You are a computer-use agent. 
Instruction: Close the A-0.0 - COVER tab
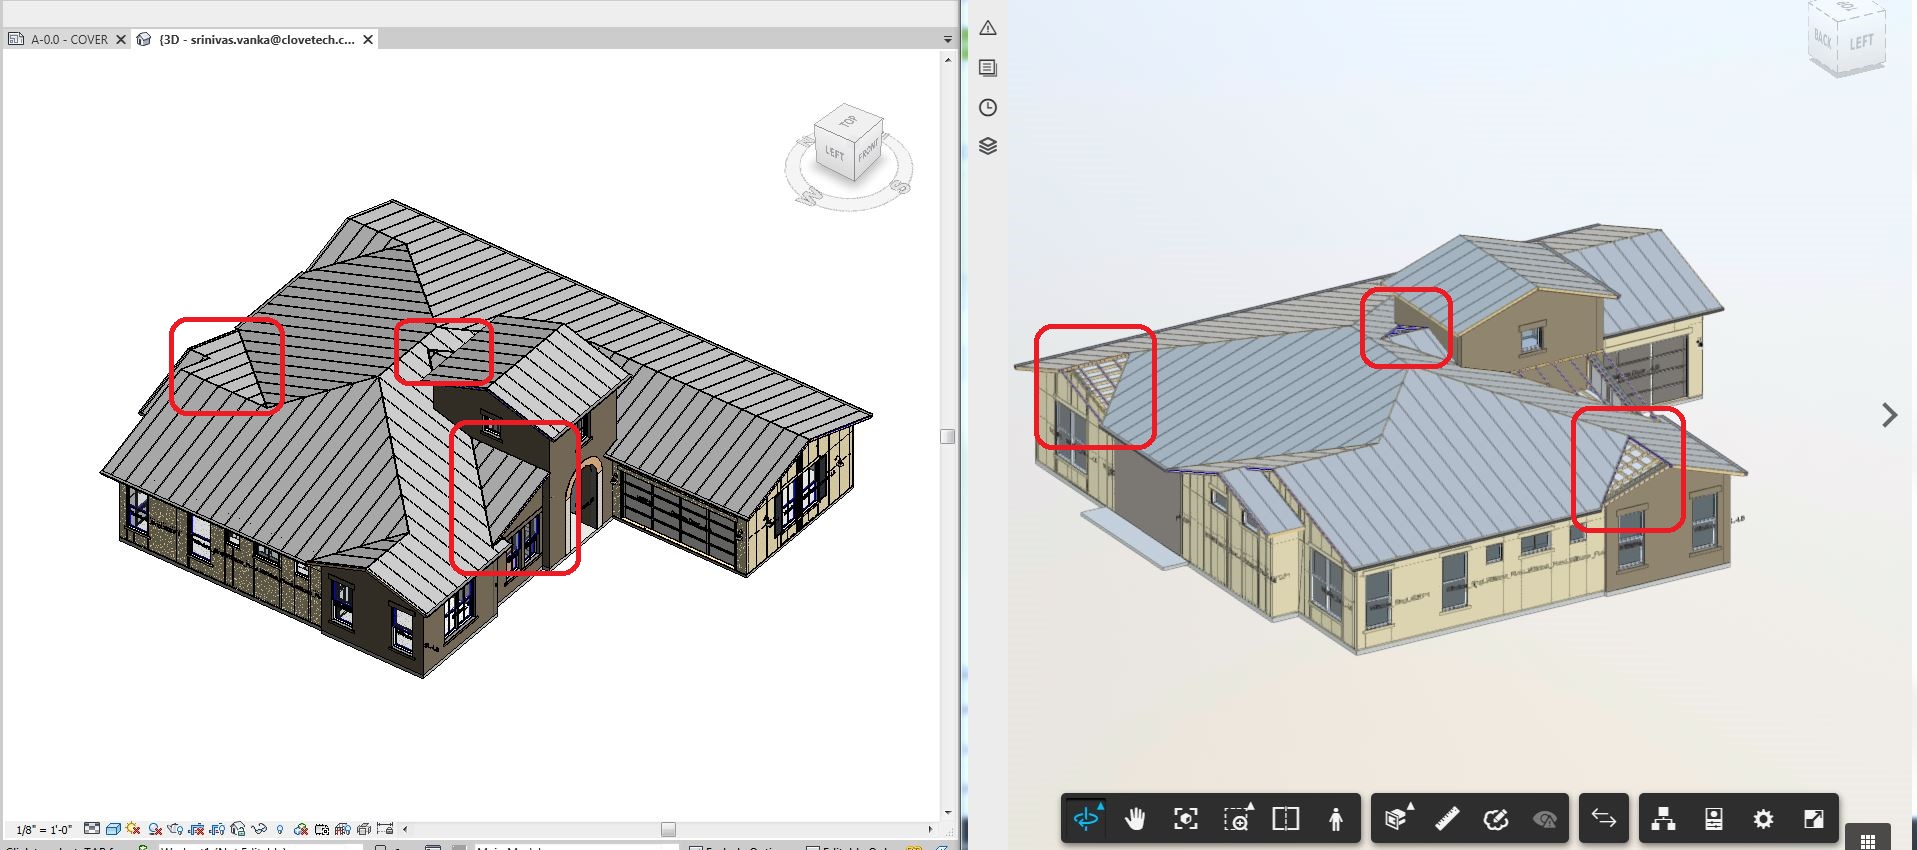click(121, 40)
